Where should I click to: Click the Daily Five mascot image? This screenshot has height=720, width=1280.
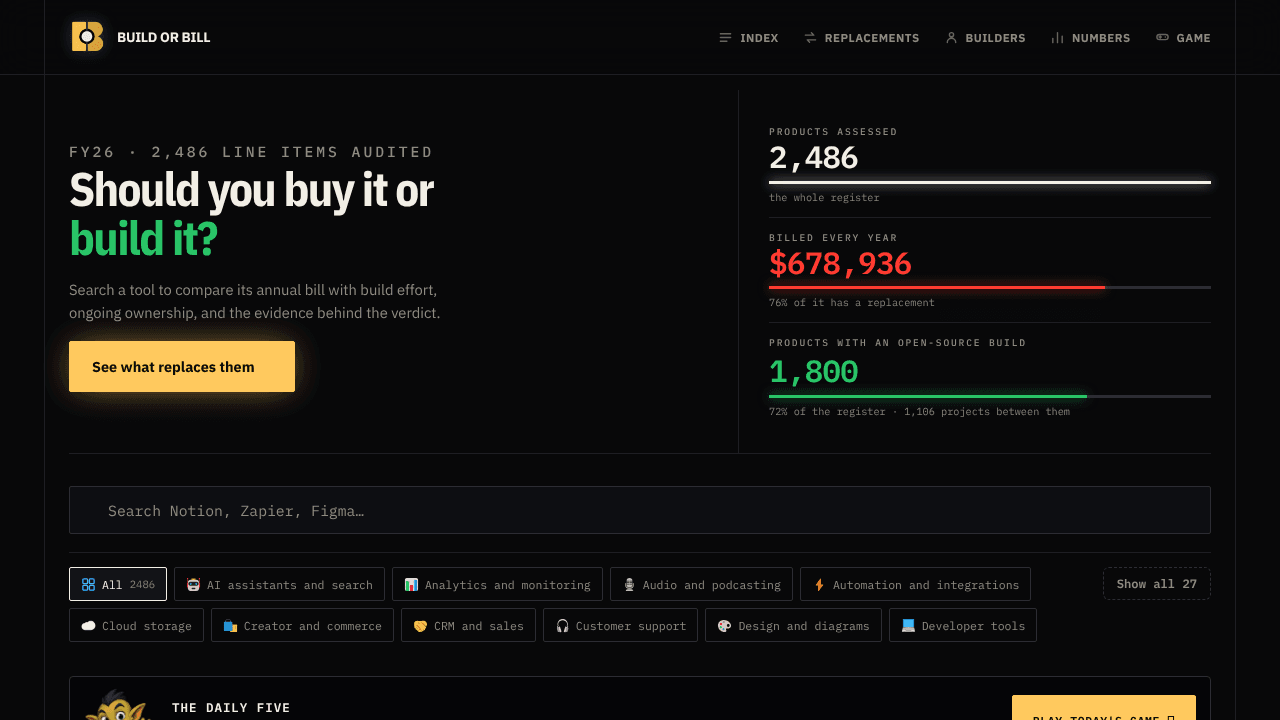coord(117,704)
